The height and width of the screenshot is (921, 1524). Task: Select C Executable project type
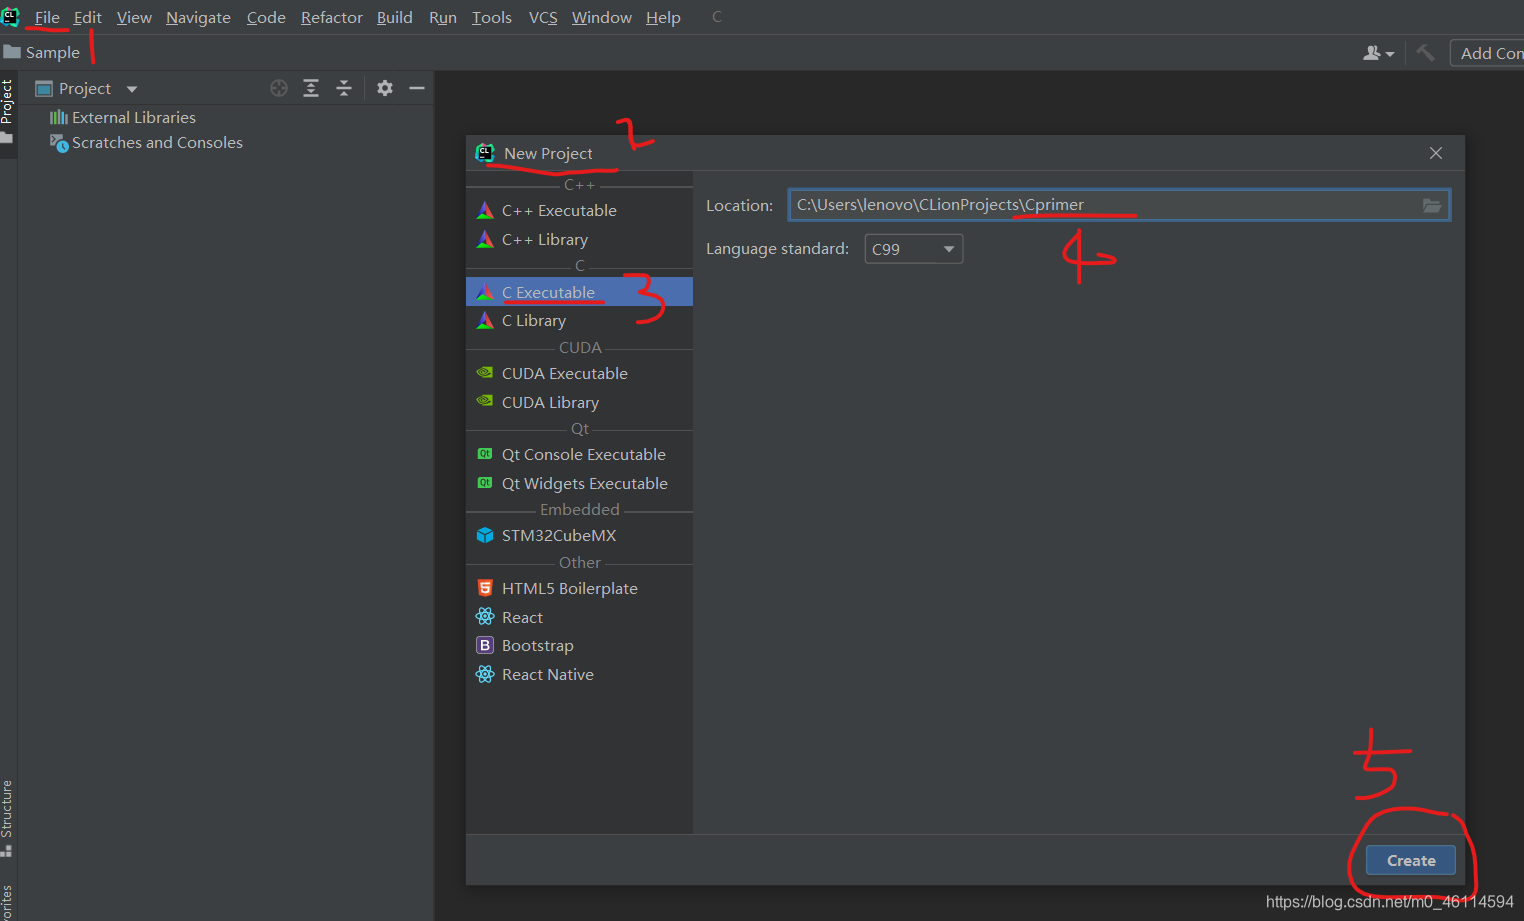click(x=579, y=292)
